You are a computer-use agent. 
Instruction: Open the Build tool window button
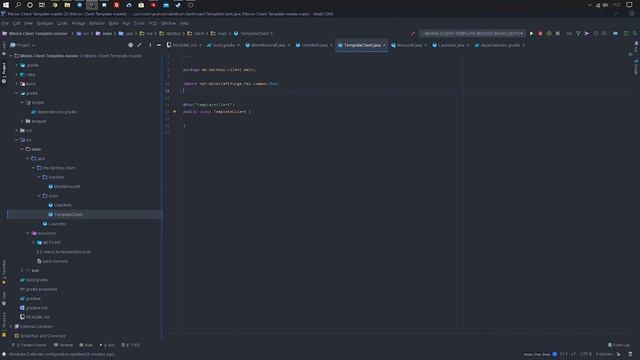click(86, 345)
